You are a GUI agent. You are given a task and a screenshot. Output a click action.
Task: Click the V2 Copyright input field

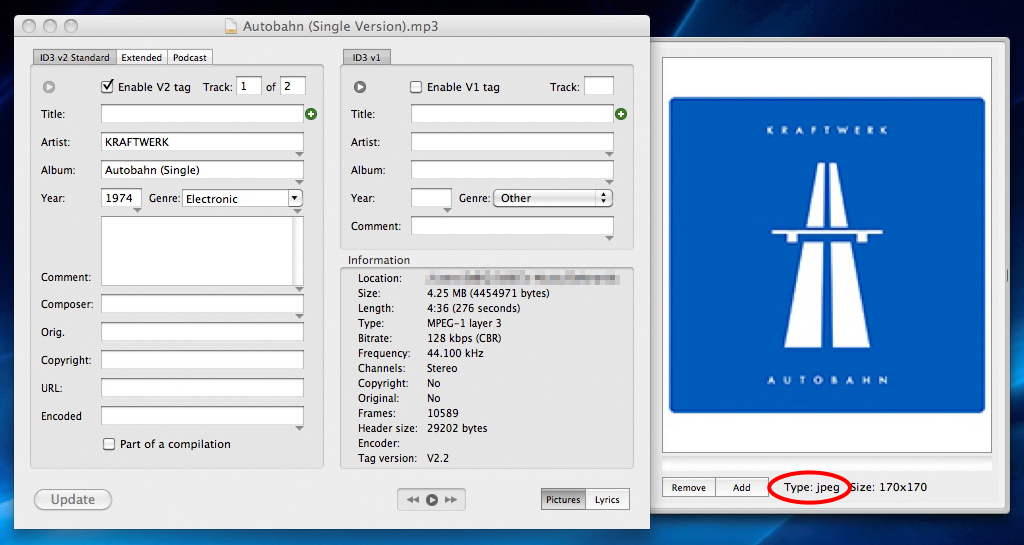coord(202,360)
